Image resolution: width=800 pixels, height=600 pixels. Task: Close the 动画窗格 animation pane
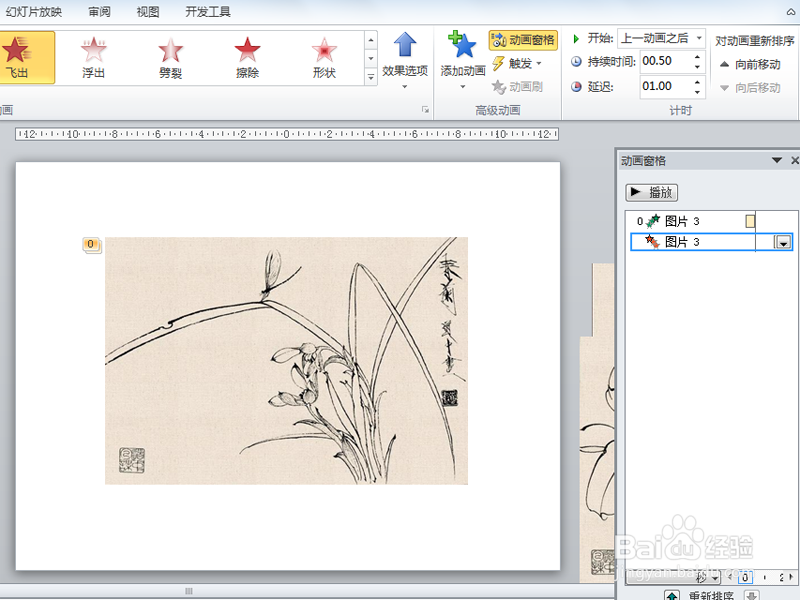pyautogui.click(x=794, y=161)
